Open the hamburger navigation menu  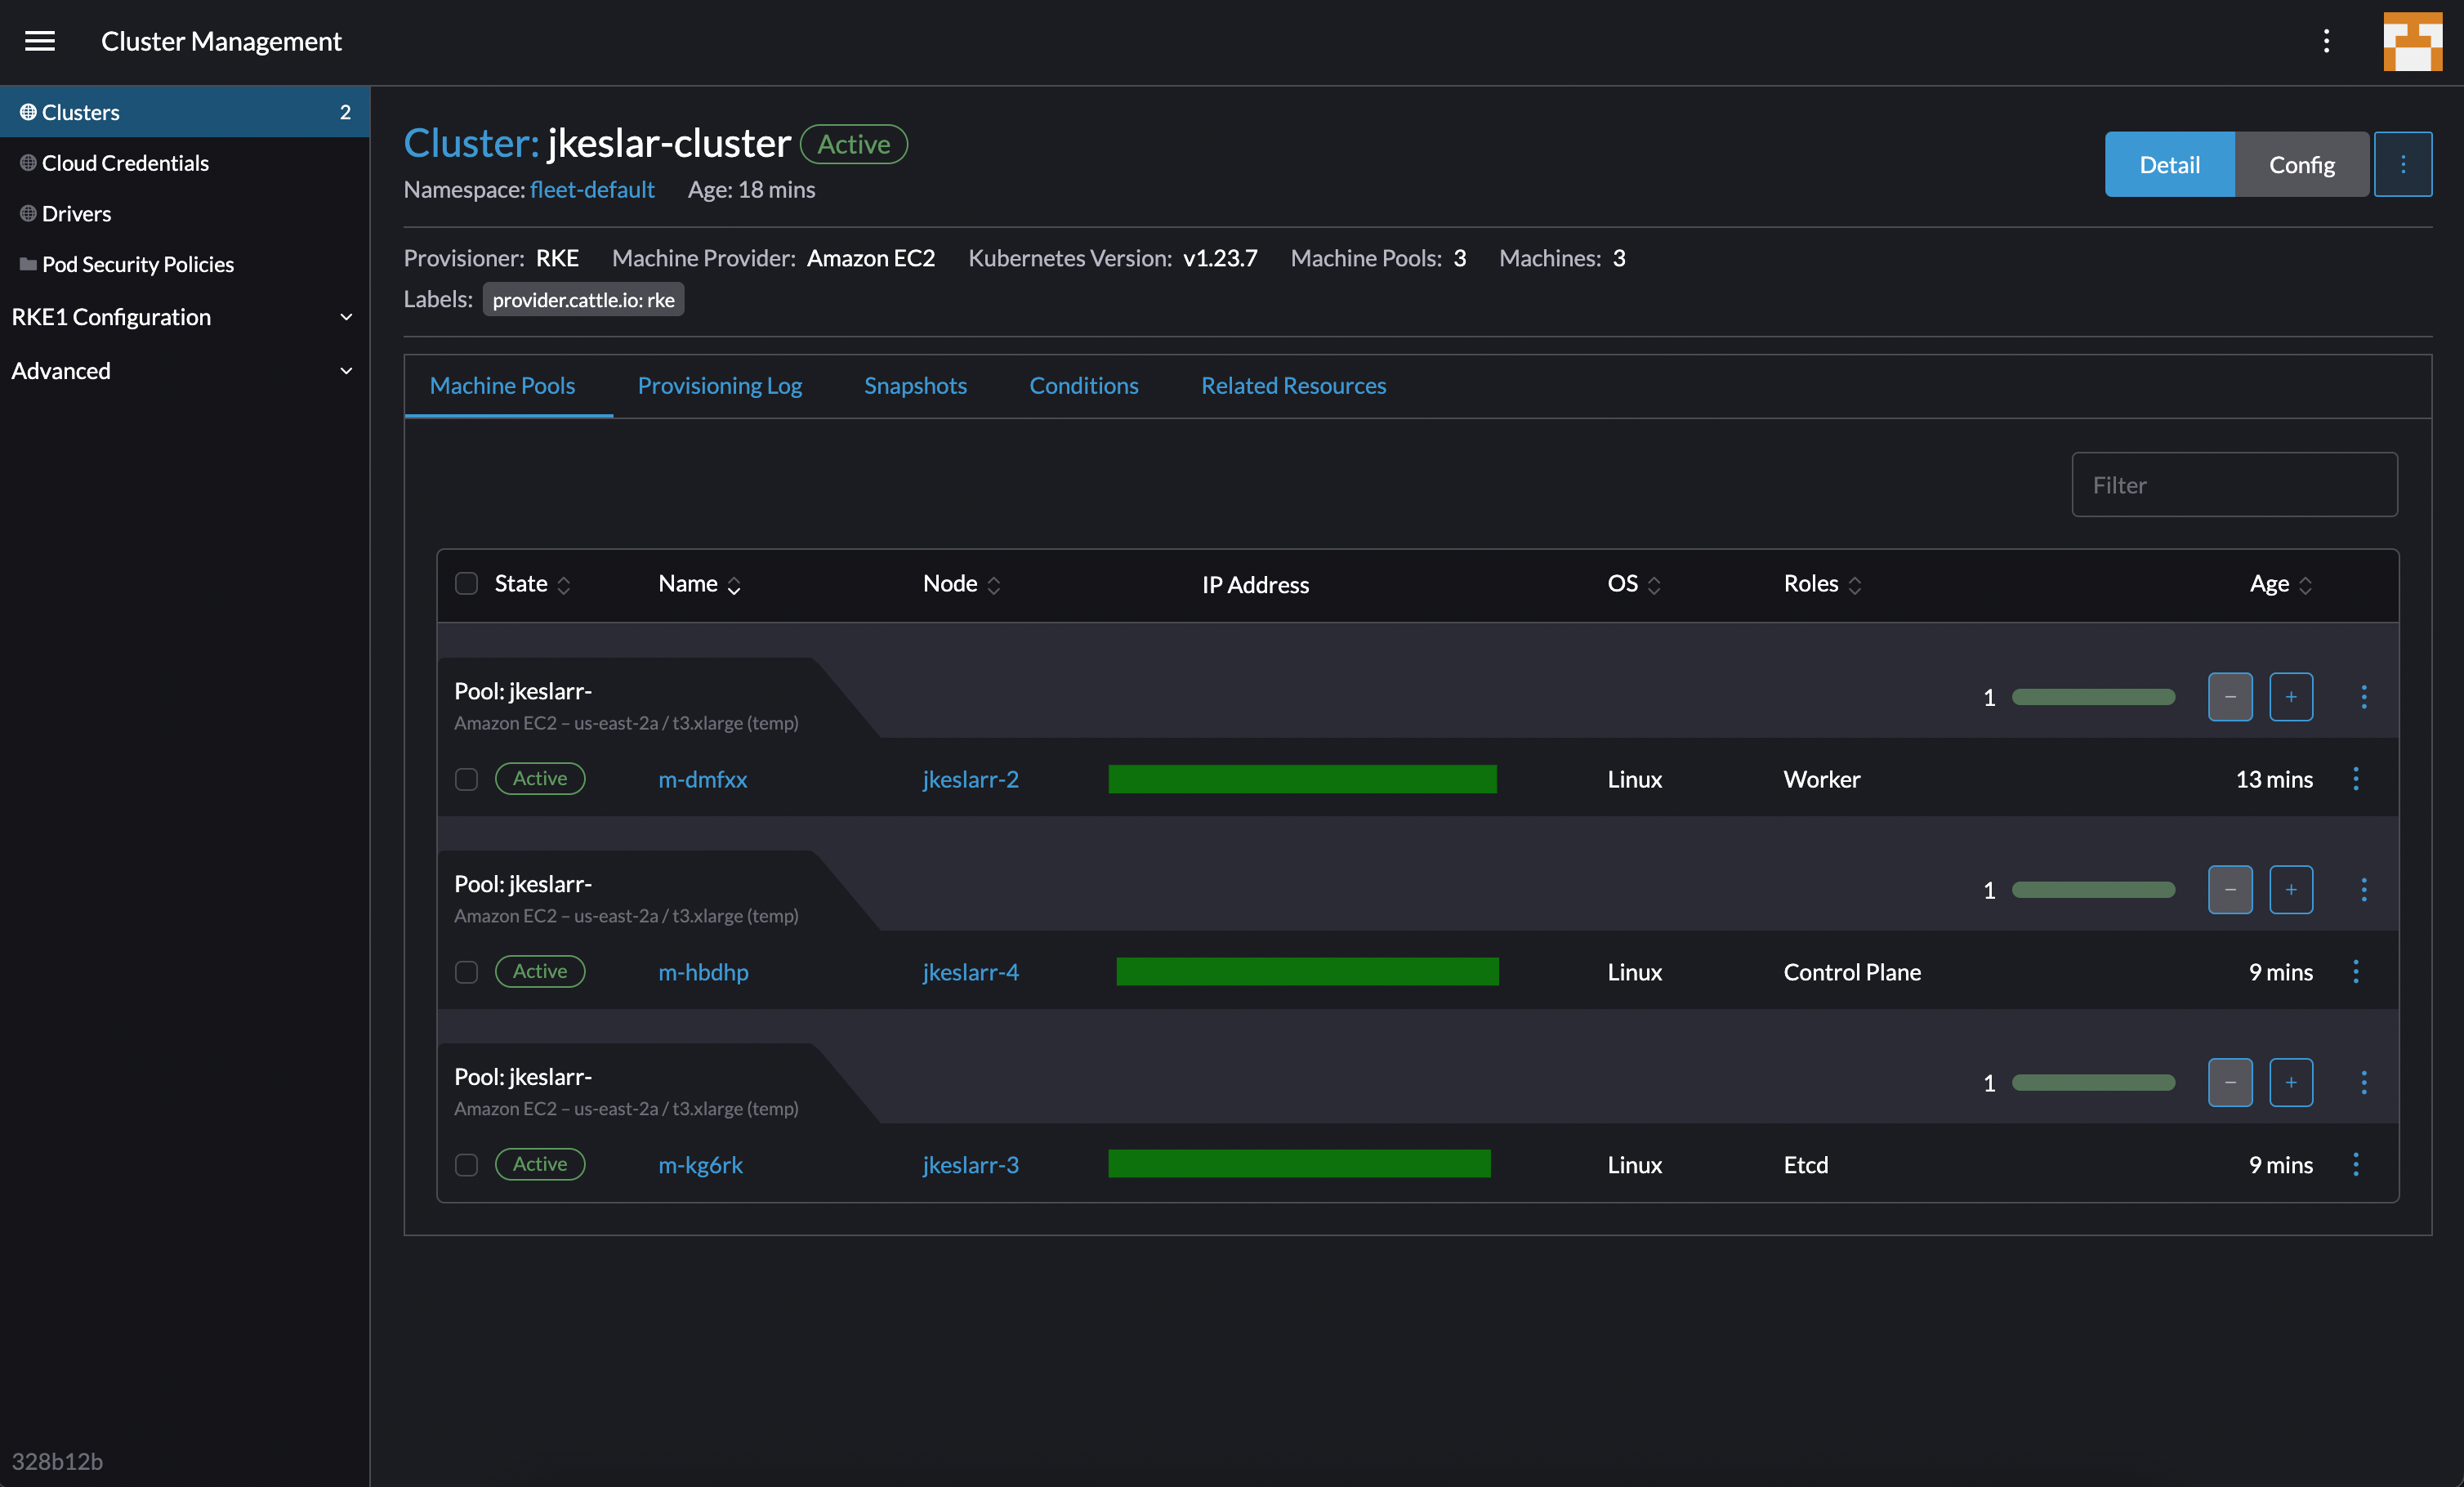click(40, 41)
